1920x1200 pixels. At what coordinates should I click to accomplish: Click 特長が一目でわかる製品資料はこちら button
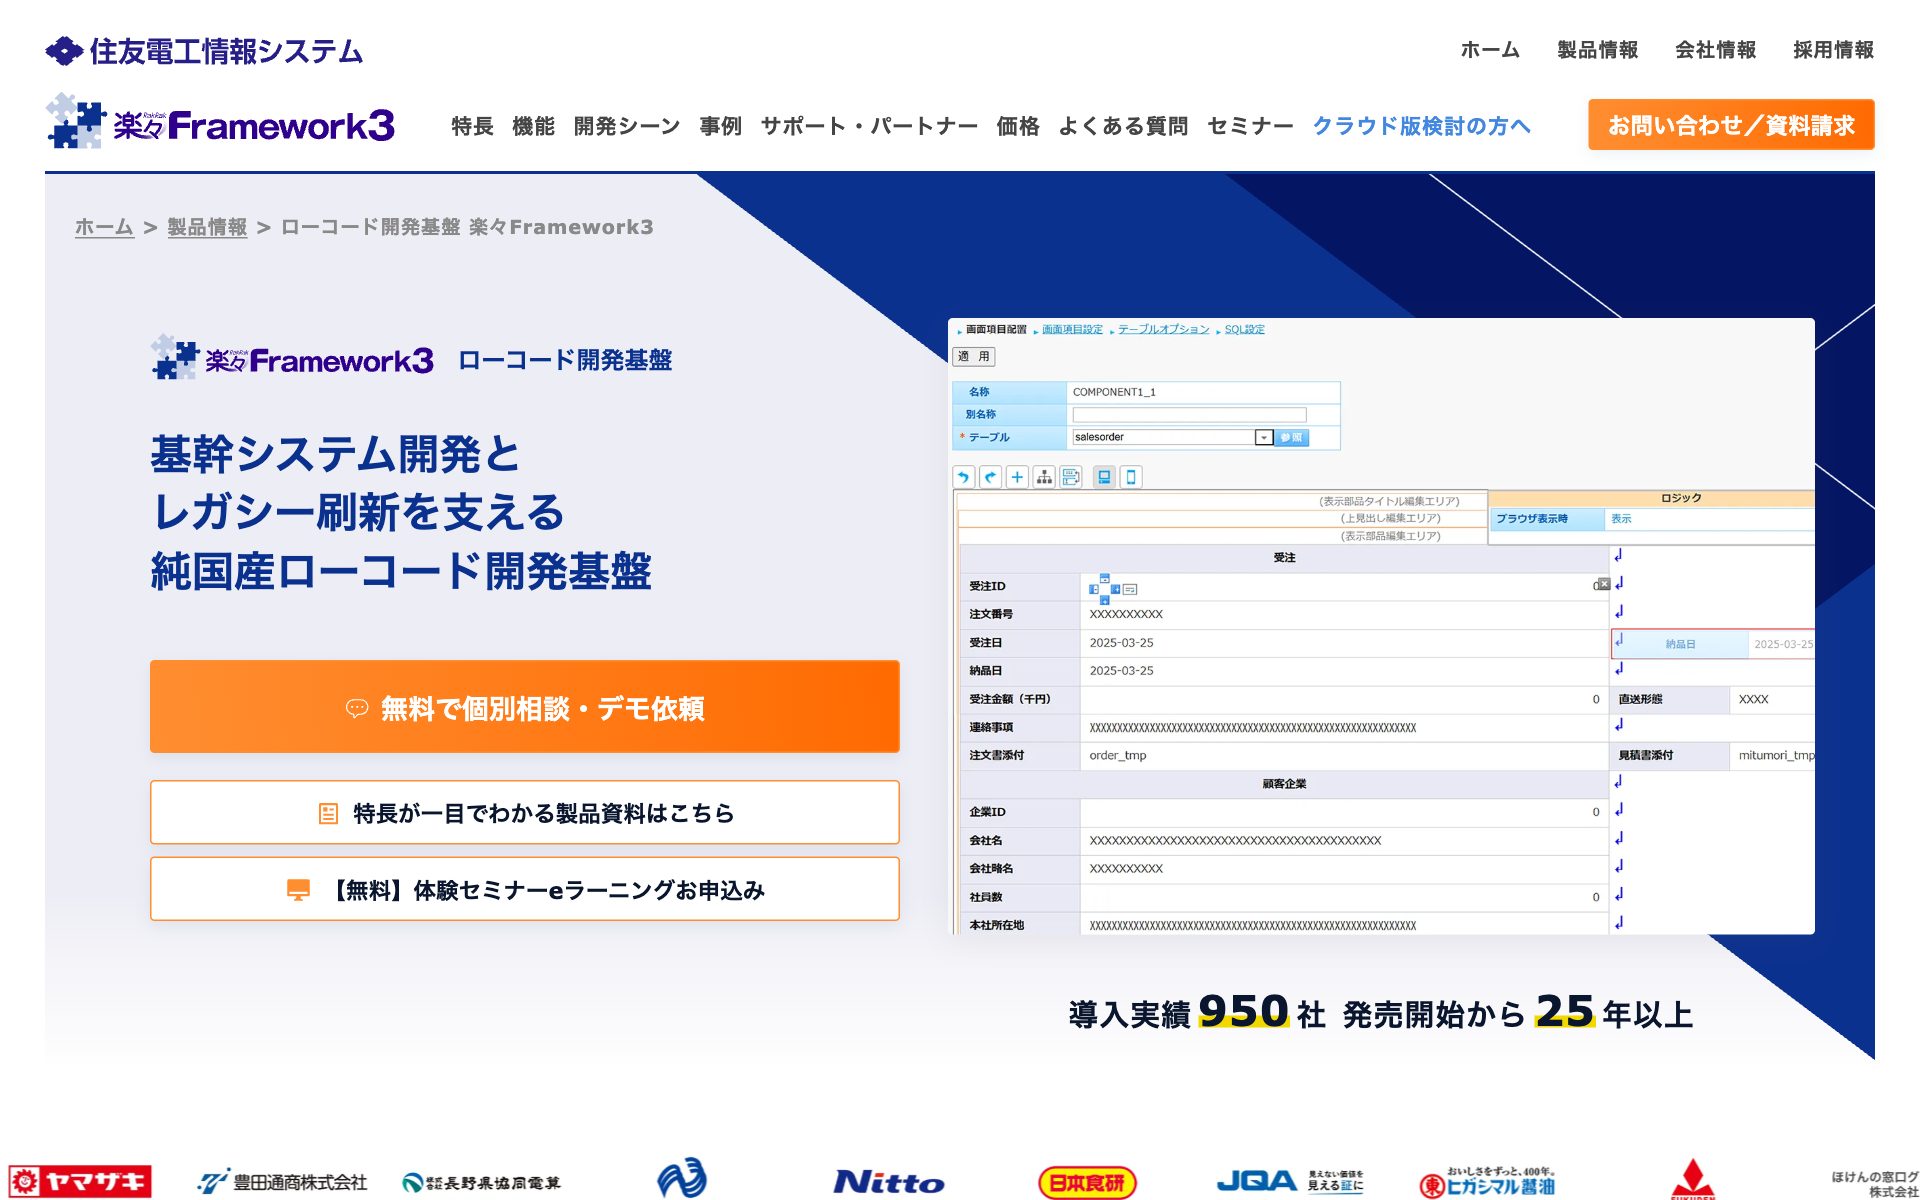tap(525, 813)
